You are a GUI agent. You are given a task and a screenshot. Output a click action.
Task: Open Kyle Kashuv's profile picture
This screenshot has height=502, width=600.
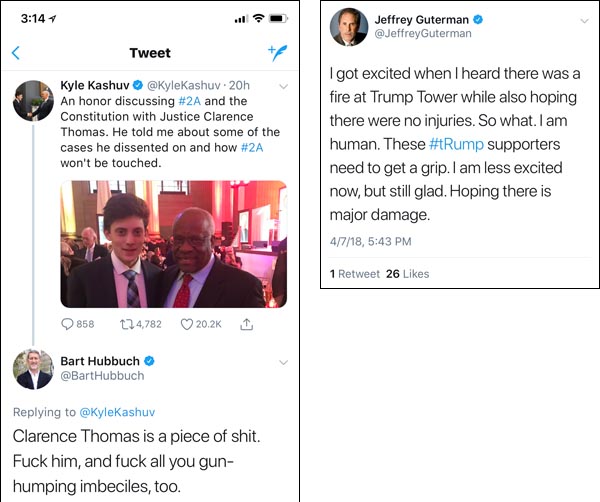(33, 101)
